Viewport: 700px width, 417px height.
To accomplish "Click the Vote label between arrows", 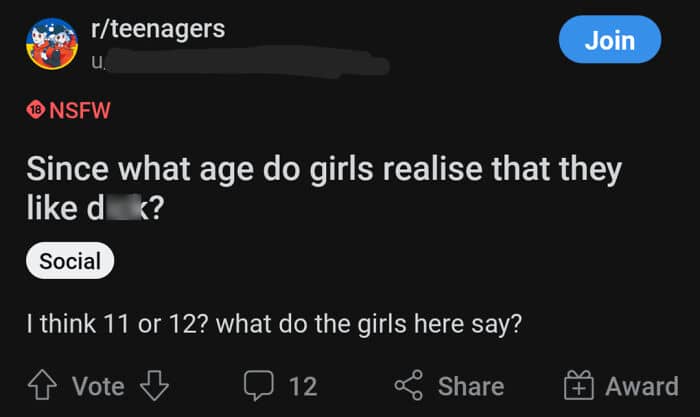I will (x=98, y=386).
